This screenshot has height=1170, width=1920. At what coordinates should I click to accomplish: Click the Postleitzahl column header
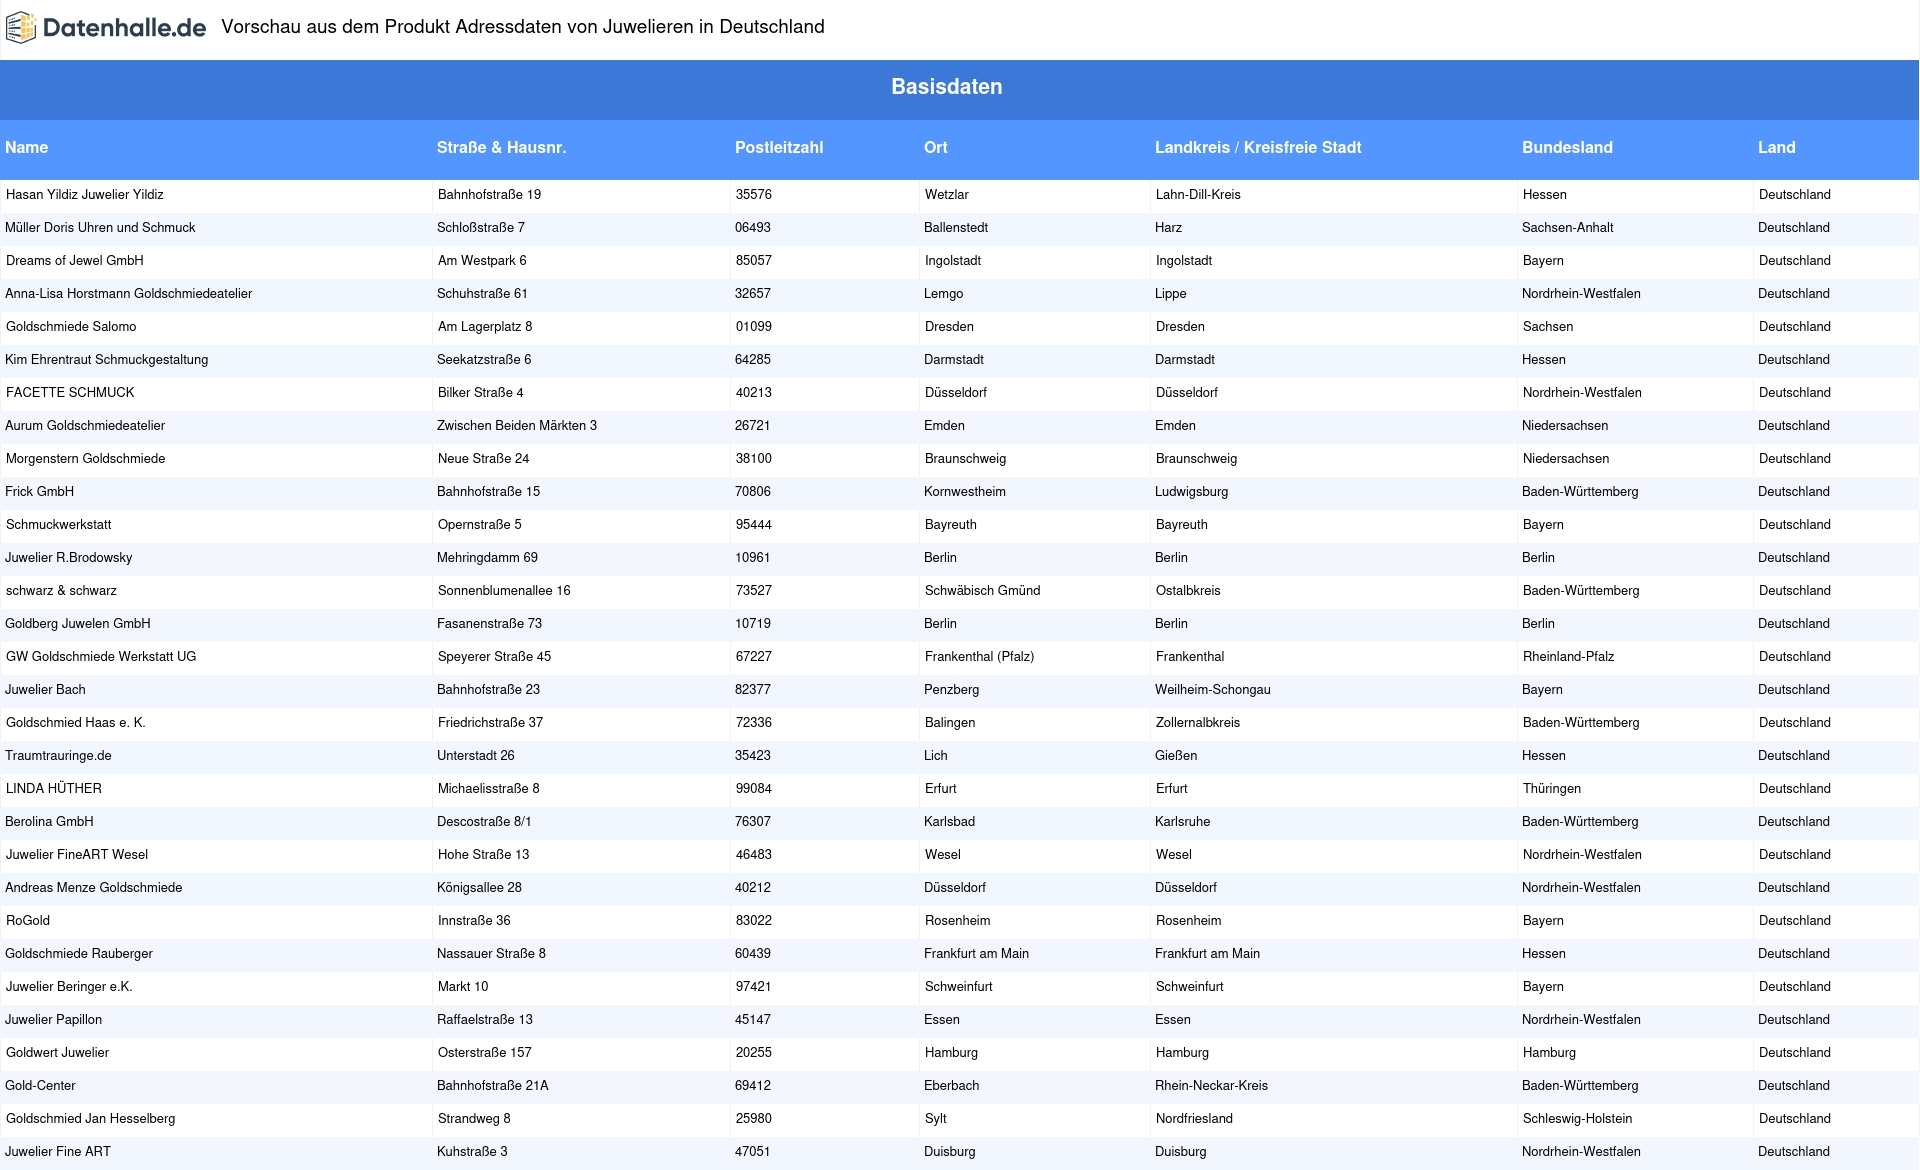779,148
